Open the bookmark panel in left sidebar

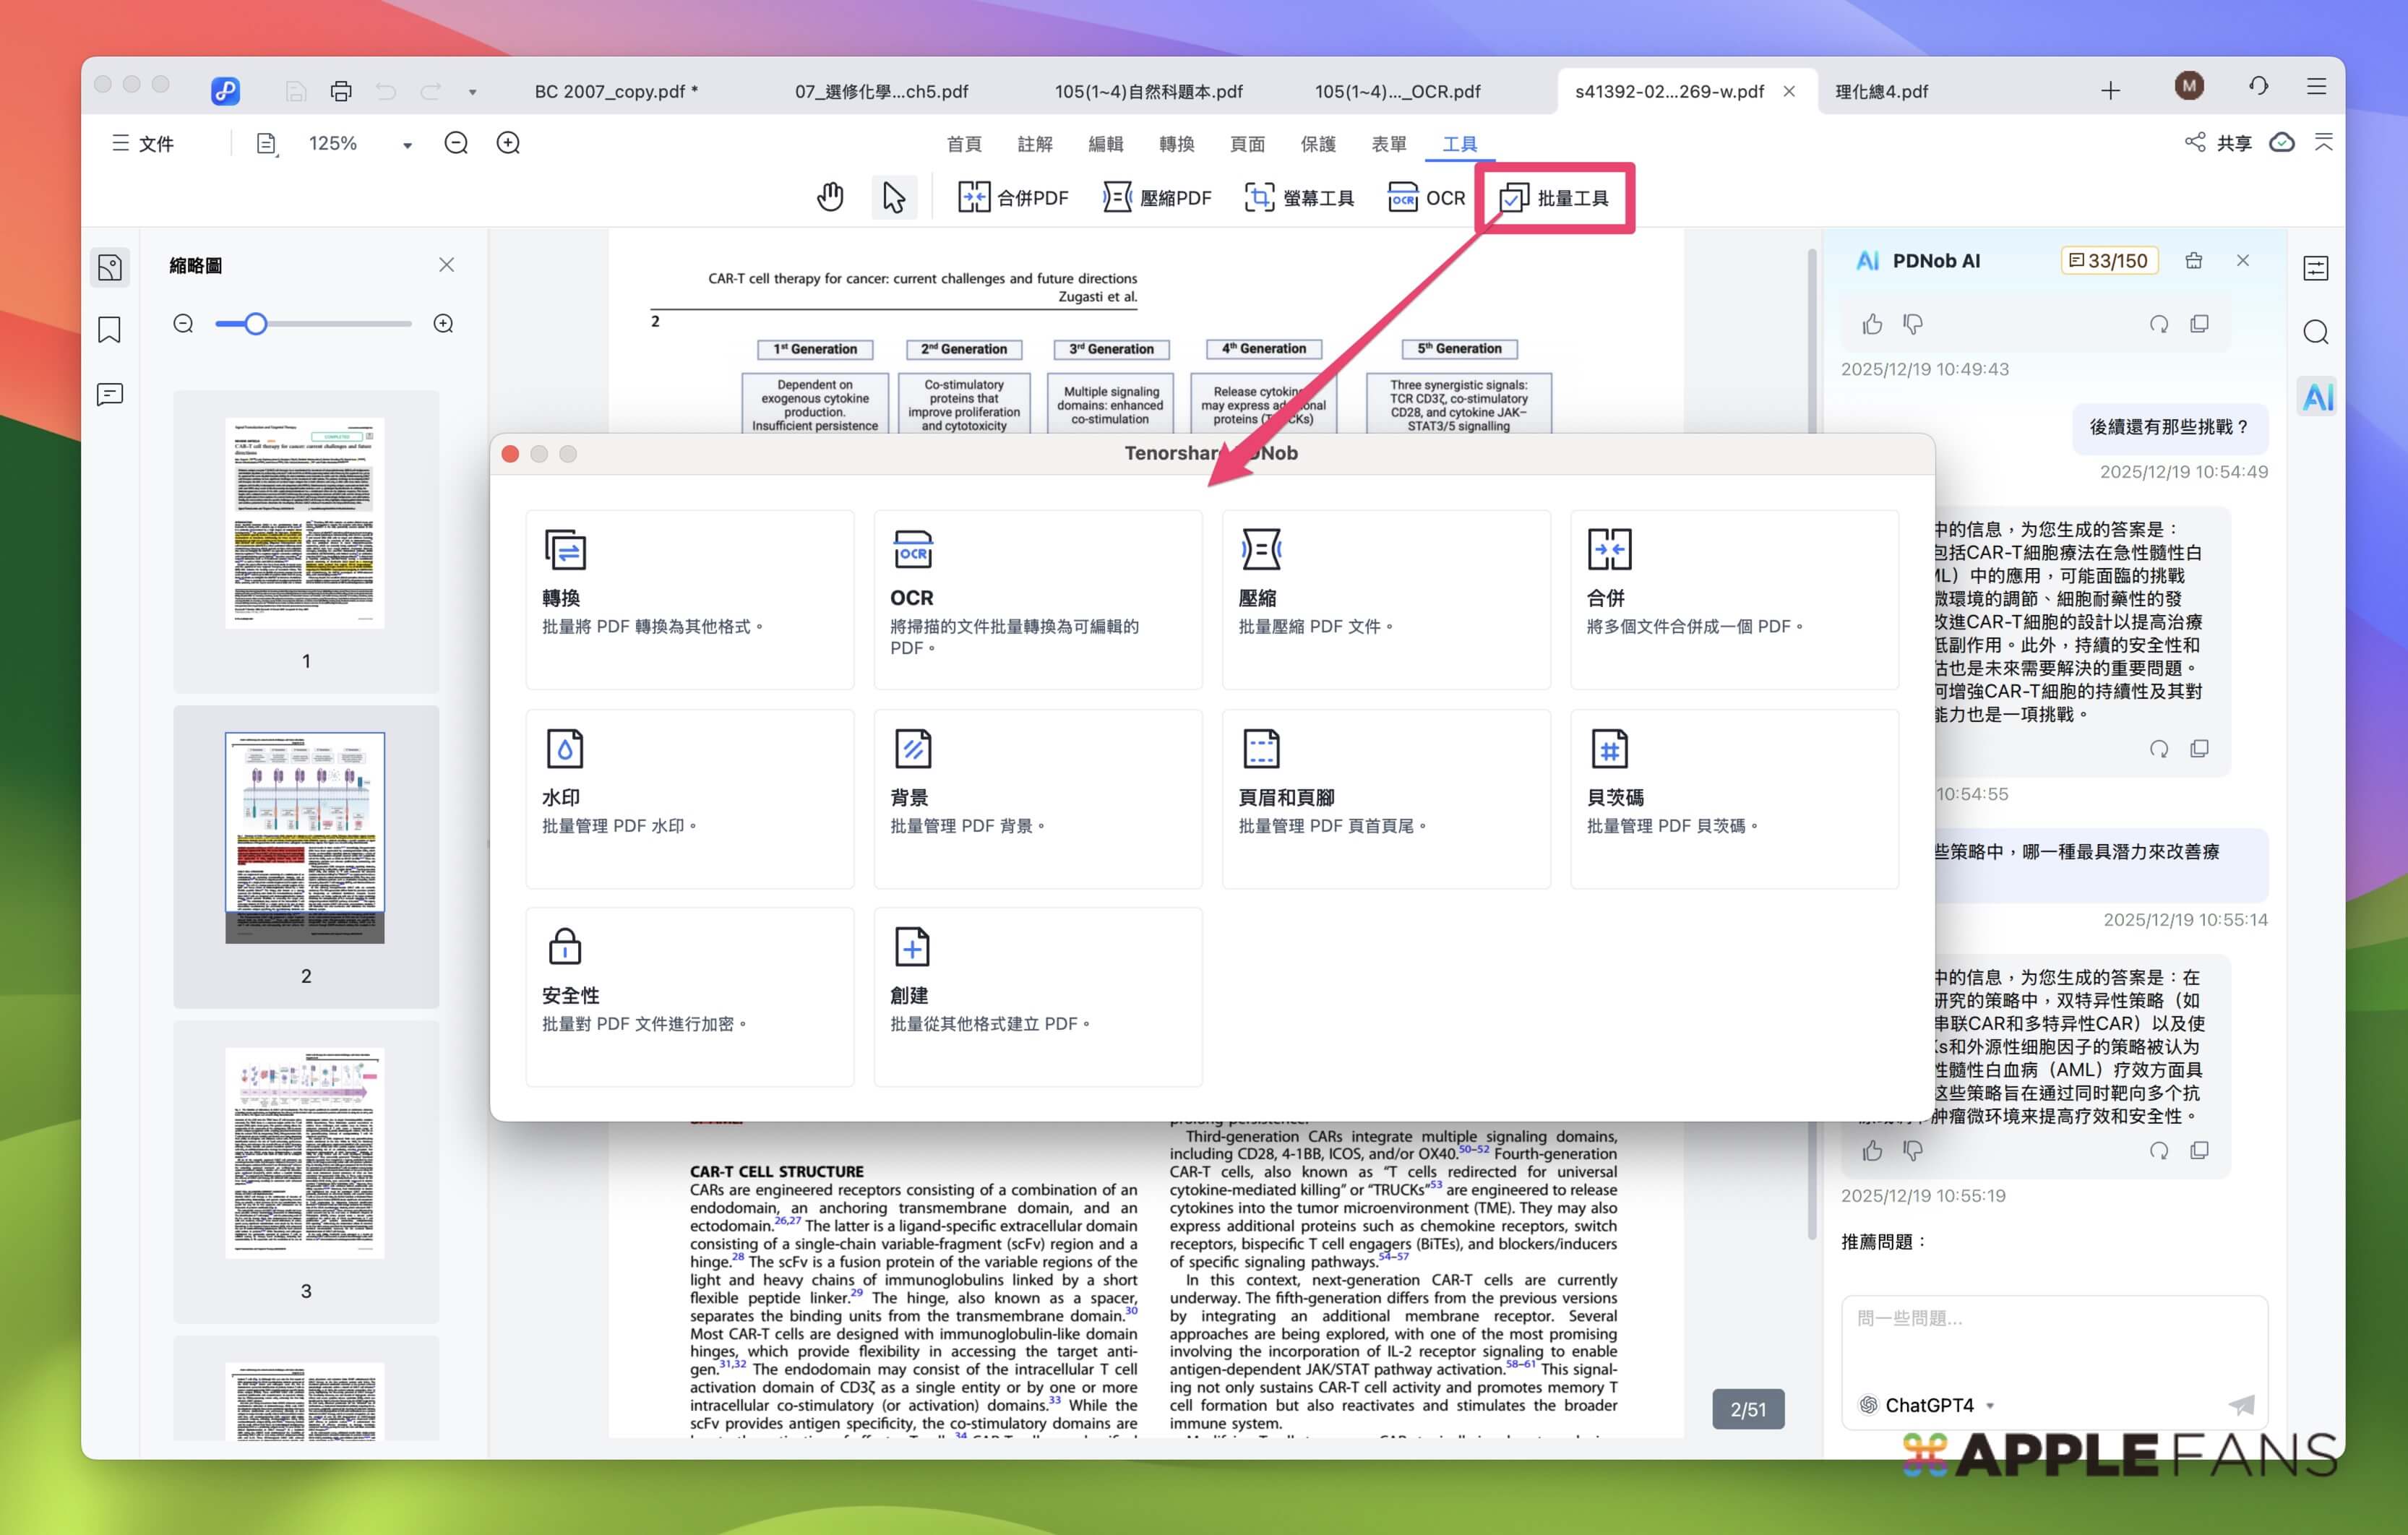[110, 330]
